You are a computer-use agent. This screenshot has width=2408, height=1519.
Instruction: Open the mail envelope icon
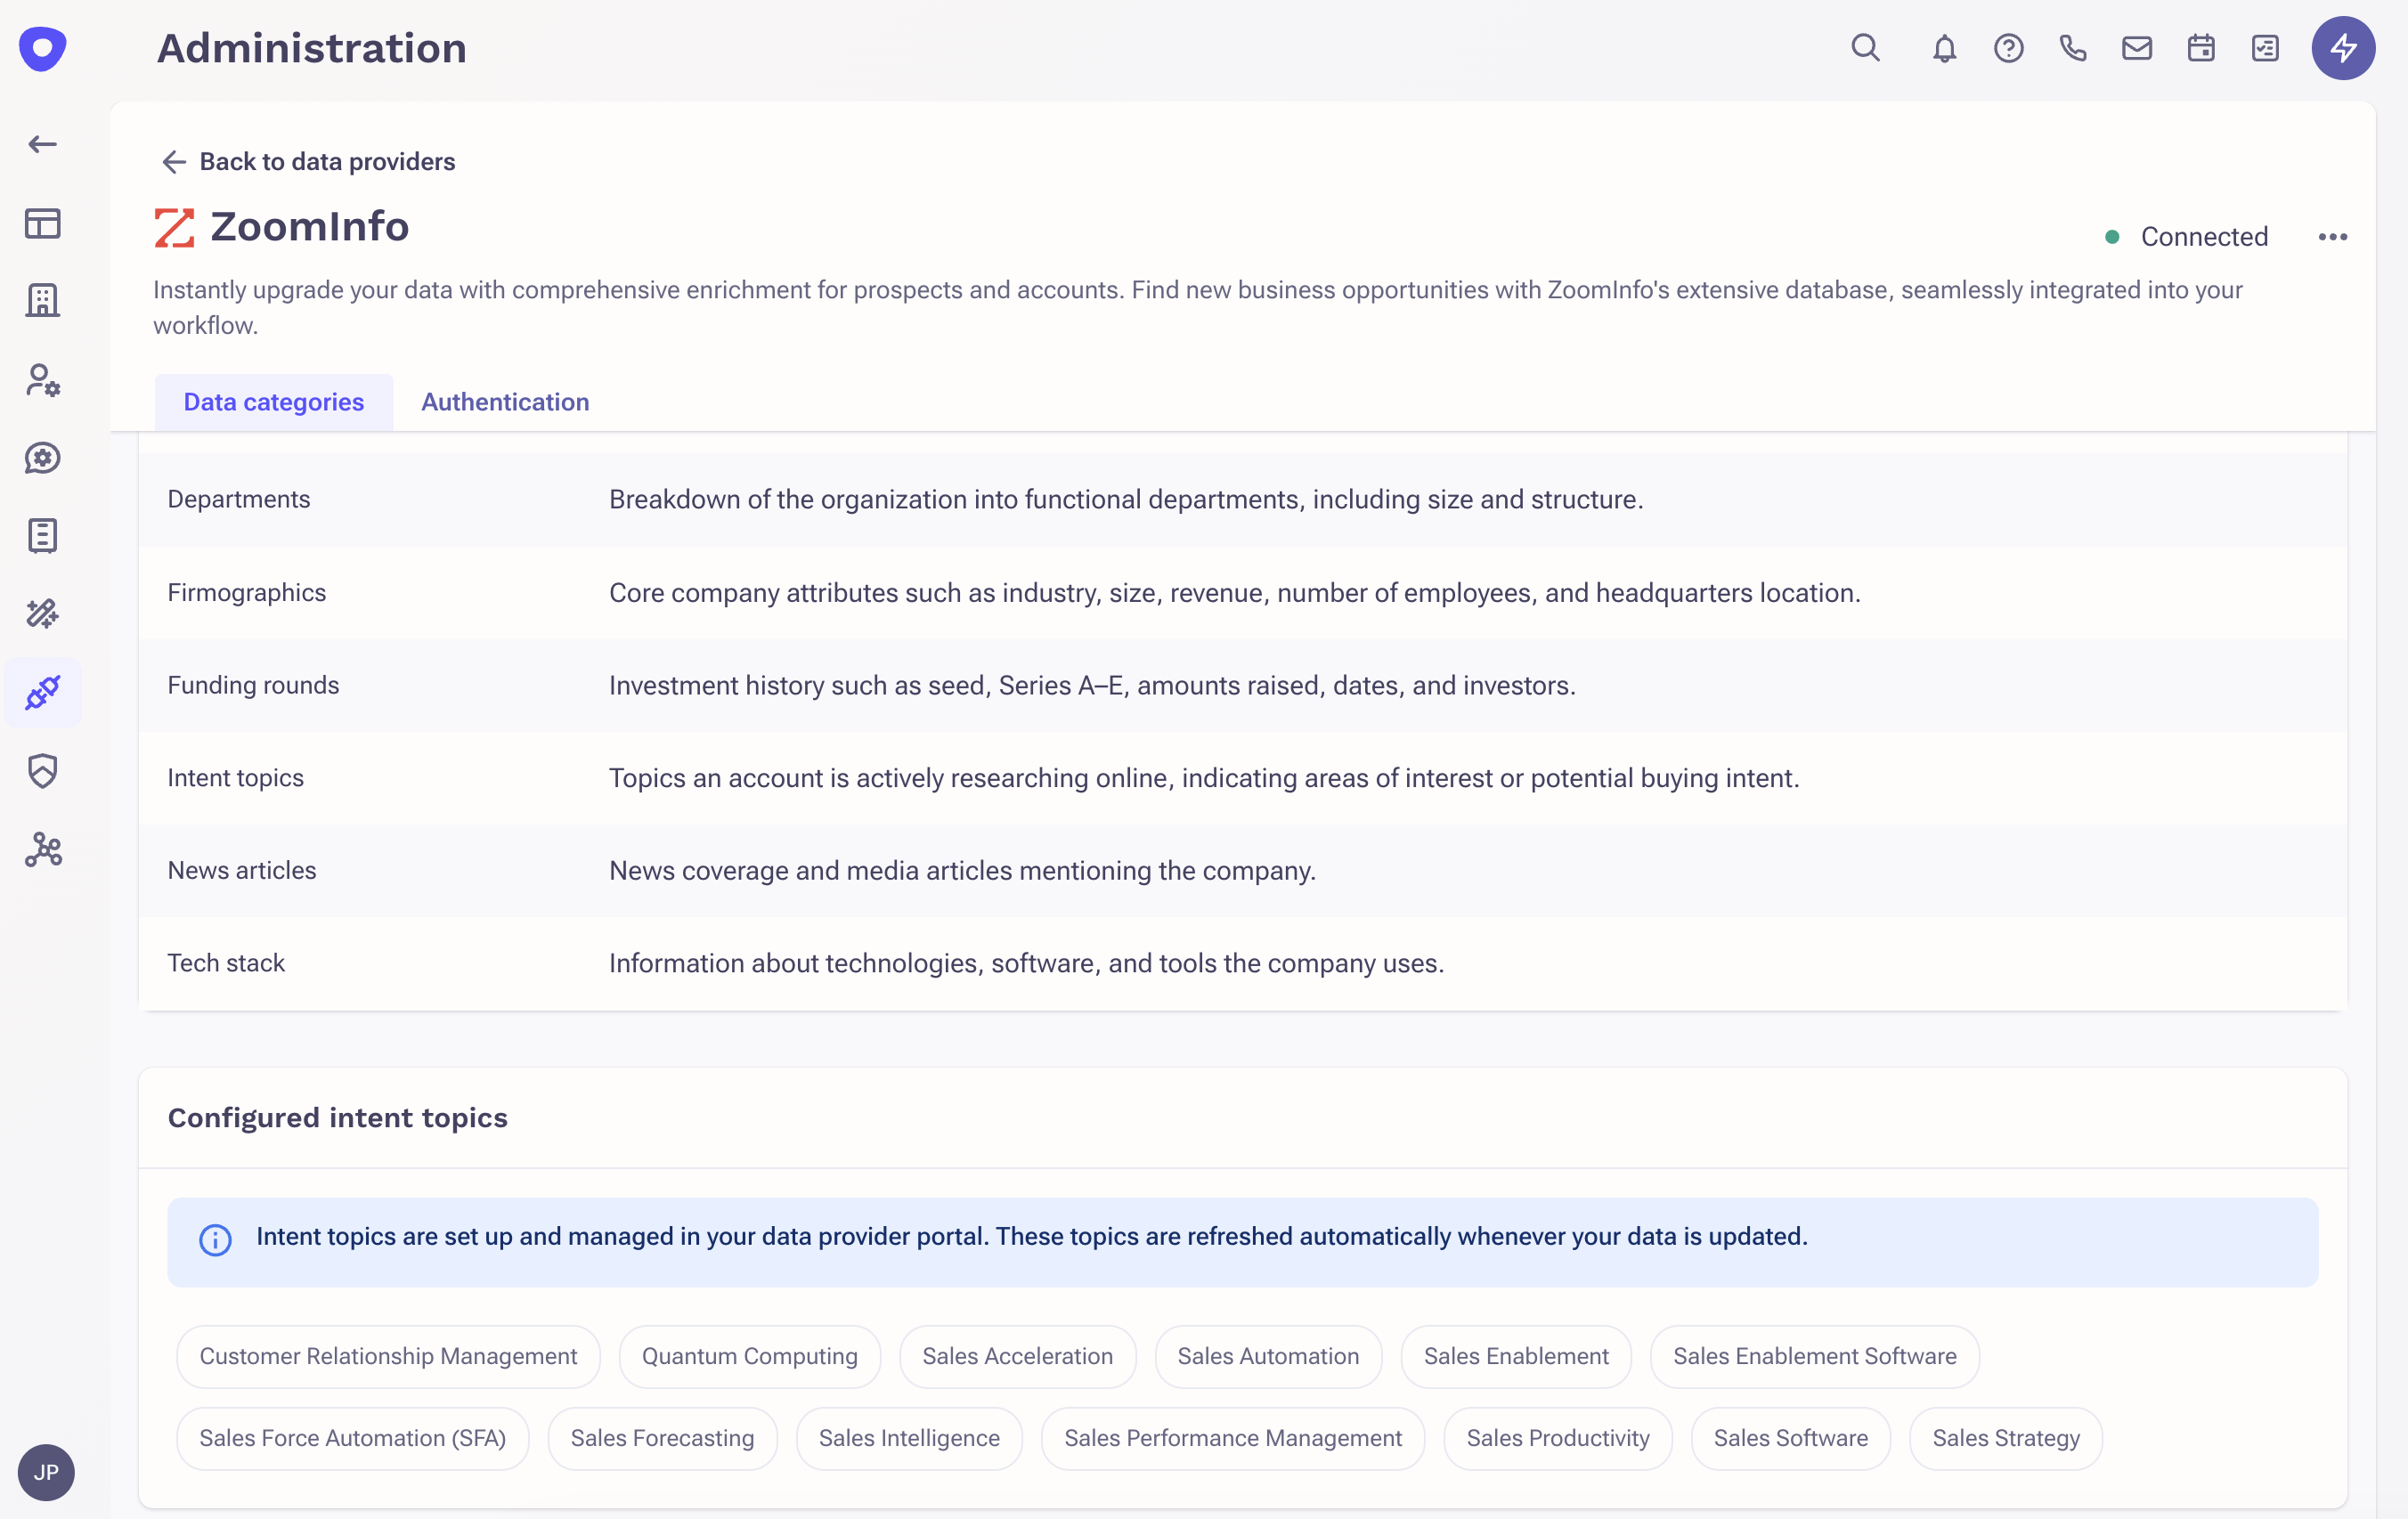click(x=2137, y=48)
